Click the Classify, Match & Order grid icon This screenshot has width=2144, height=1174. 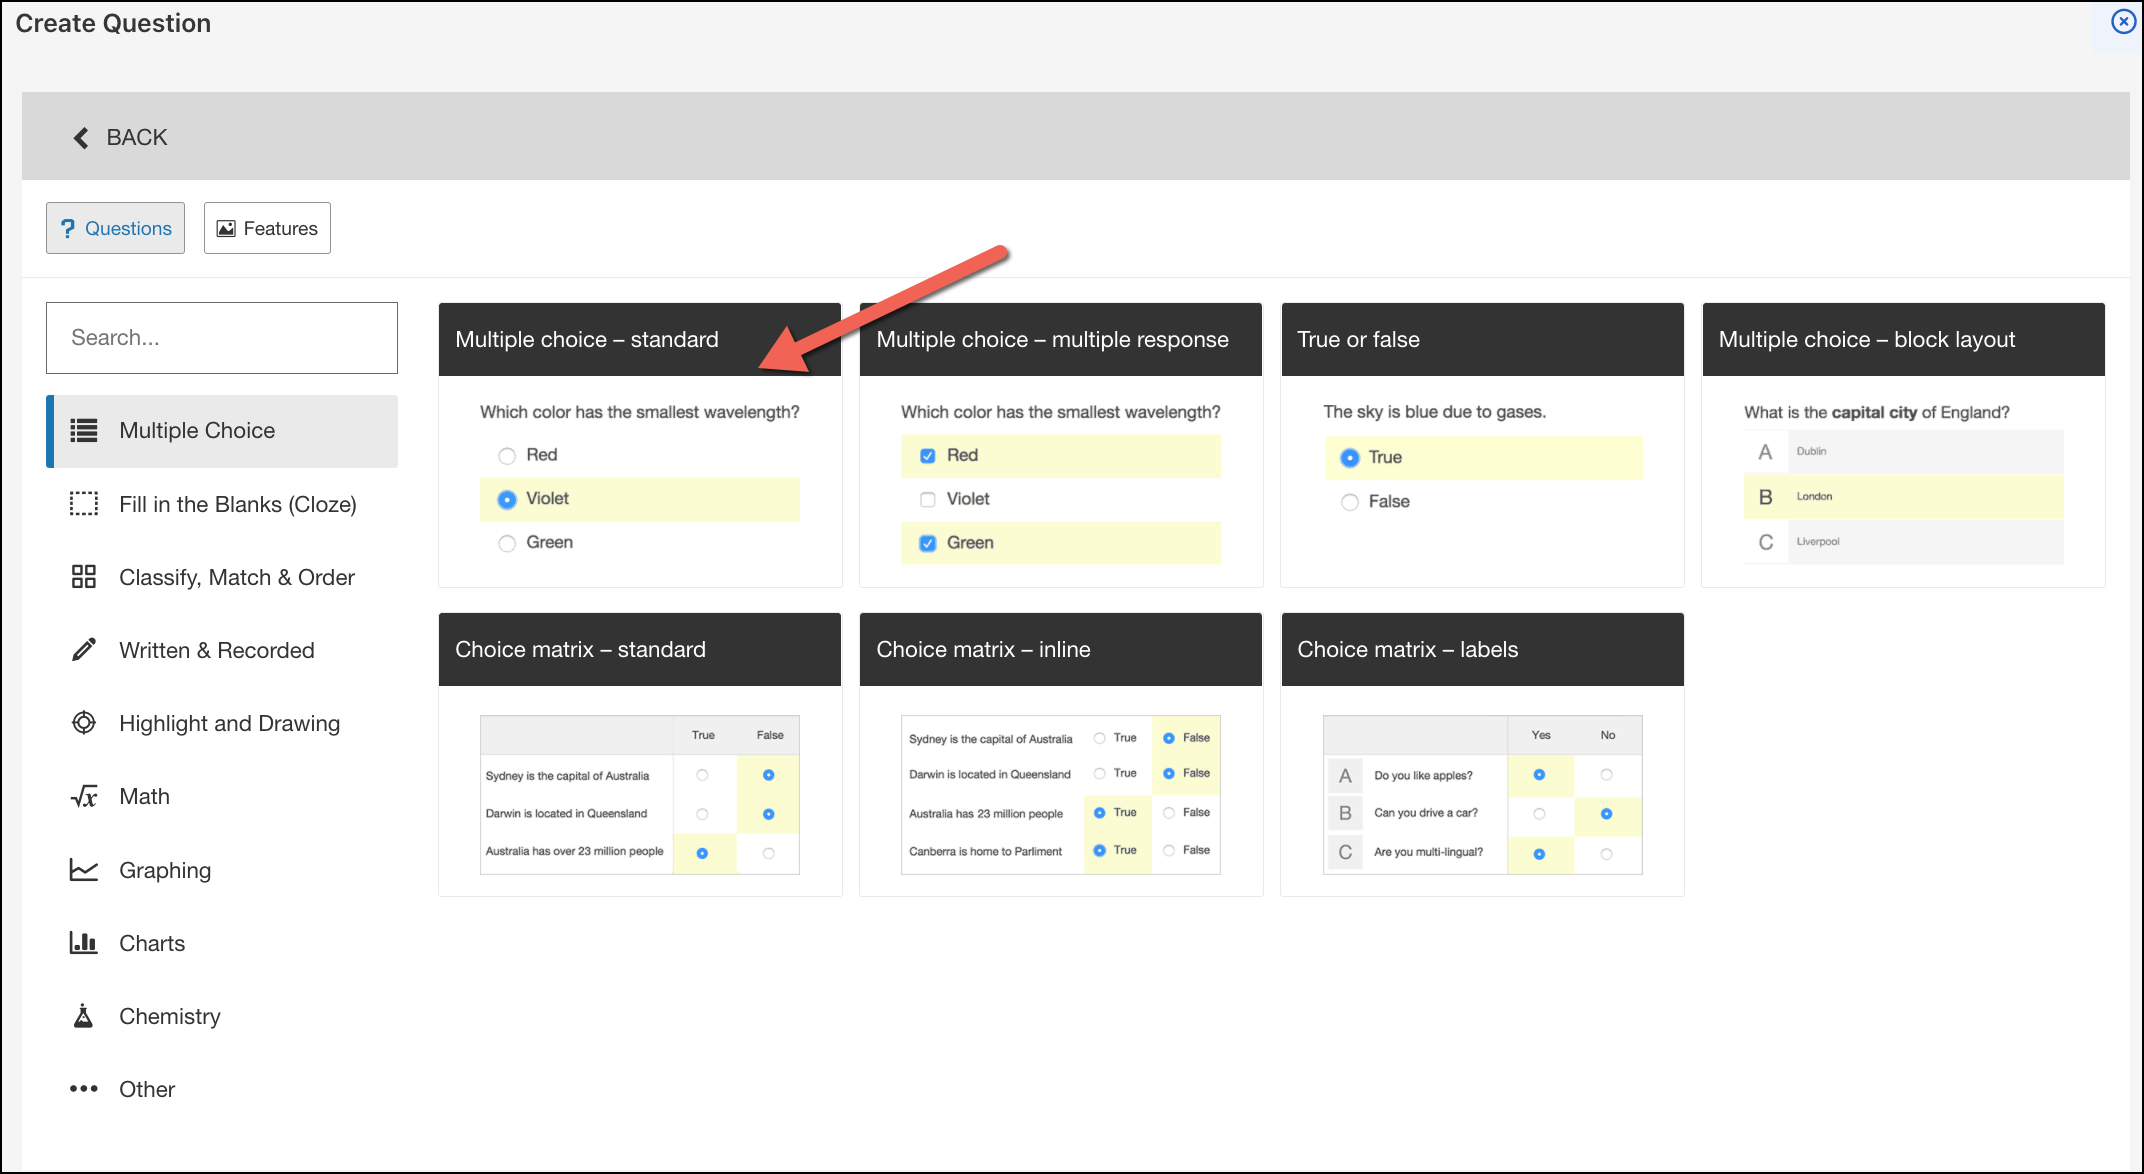(x=84, y=577)
